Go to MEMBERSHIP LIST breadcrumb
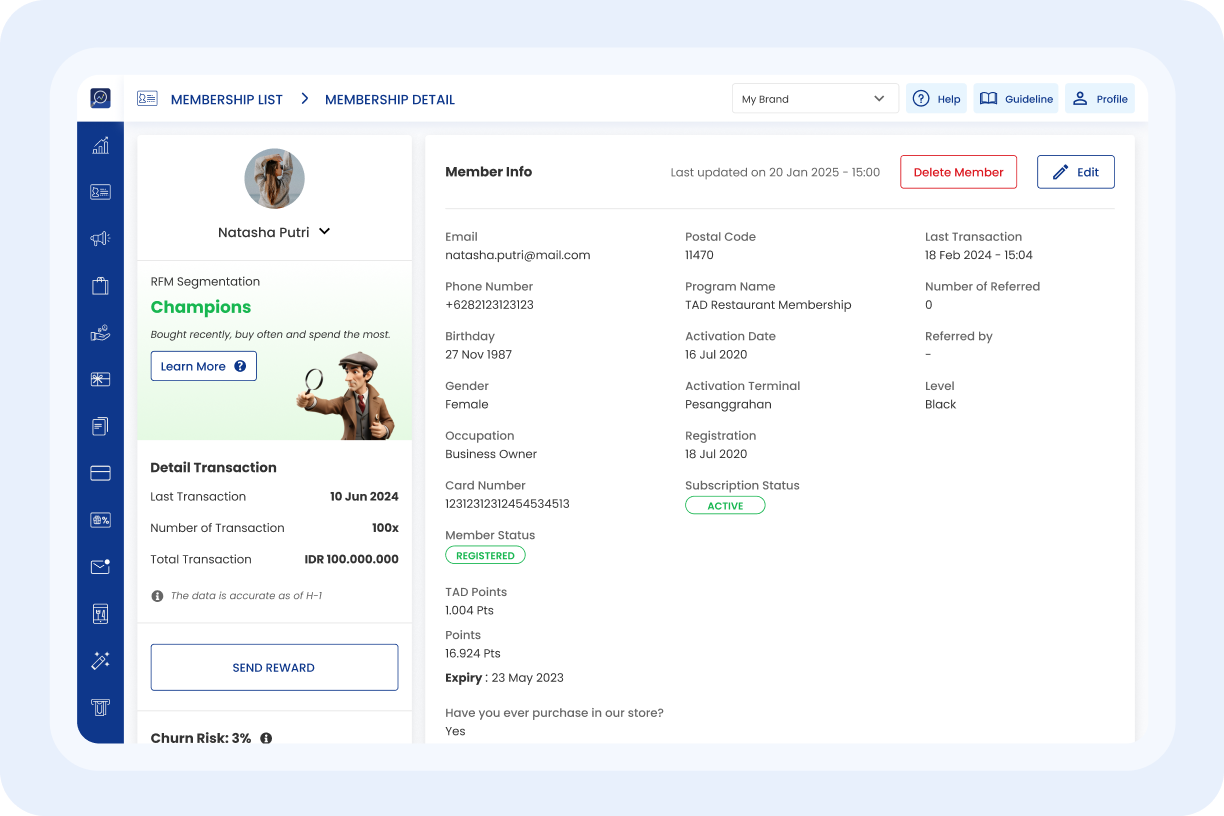1224x816 pixels. point(227,99)
